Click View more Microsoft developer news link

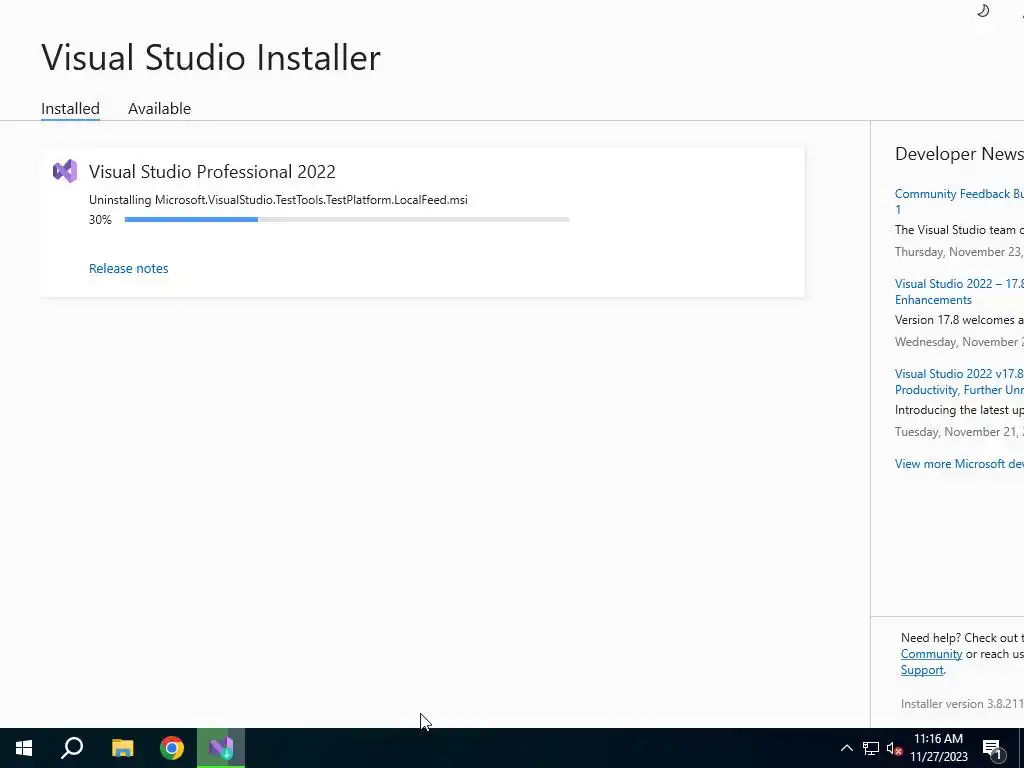click(x=959, y=464)
